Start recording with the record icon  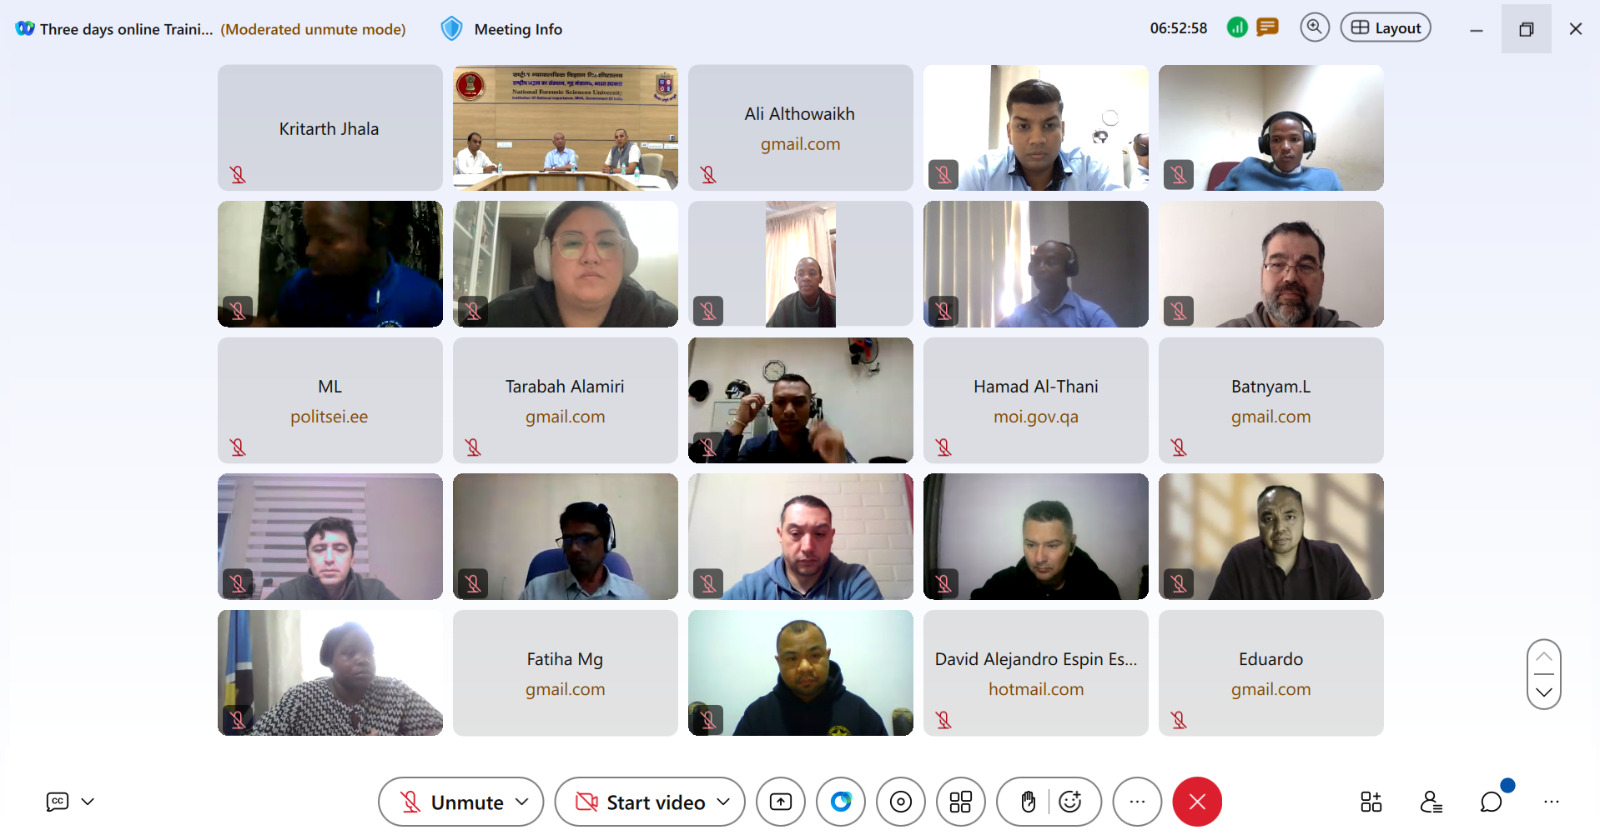pos(901,802)
